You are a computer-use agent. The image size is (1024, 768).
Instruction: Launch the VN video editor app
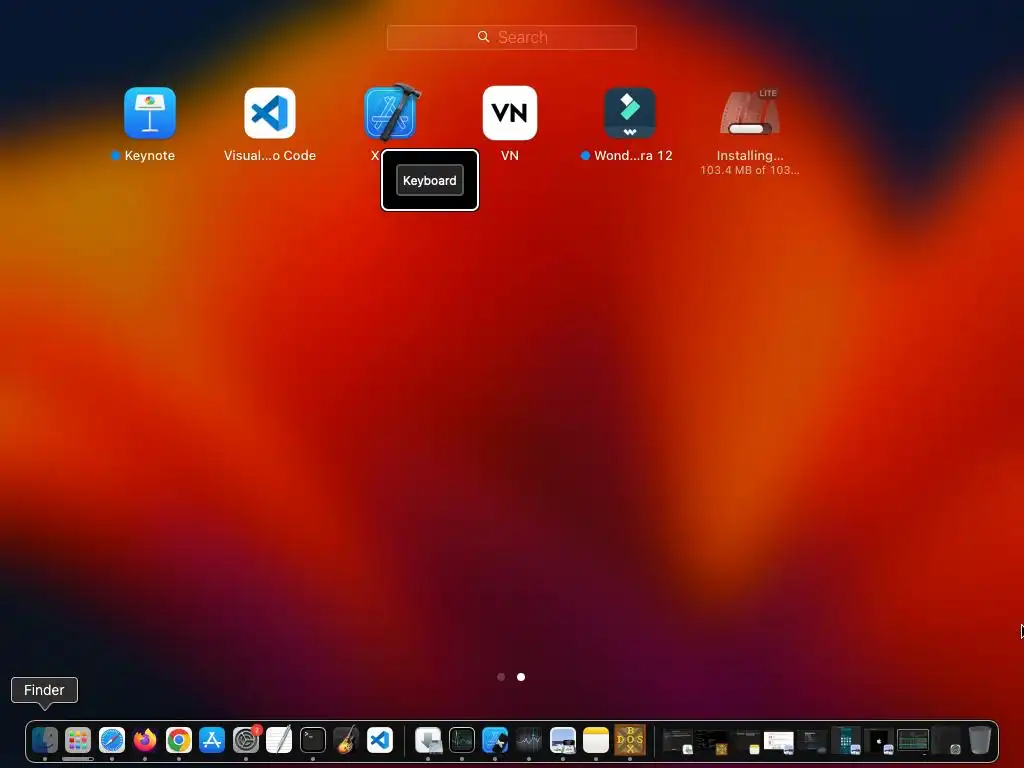pyautogui.click(x=509, y=113)
